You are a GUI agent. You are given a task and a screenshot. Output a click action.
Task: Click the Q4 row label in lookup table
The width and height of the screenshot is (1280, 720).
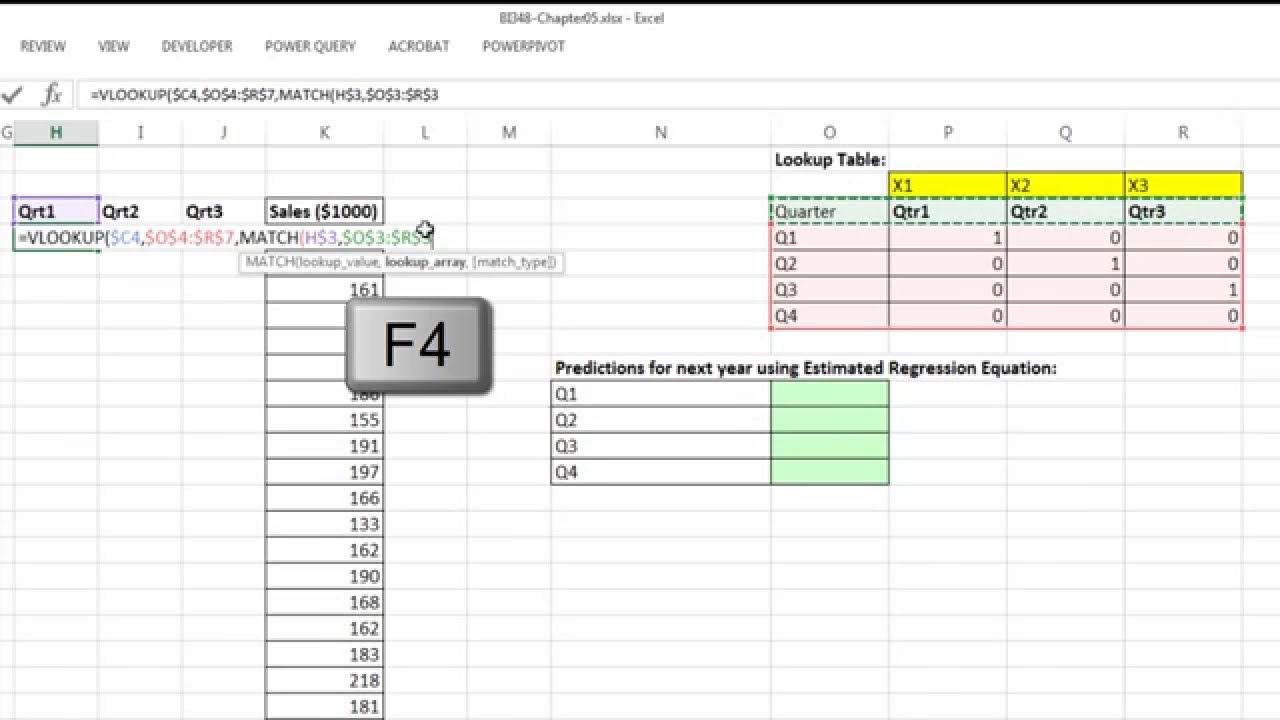pyautogui.click(x=830, y=316)
